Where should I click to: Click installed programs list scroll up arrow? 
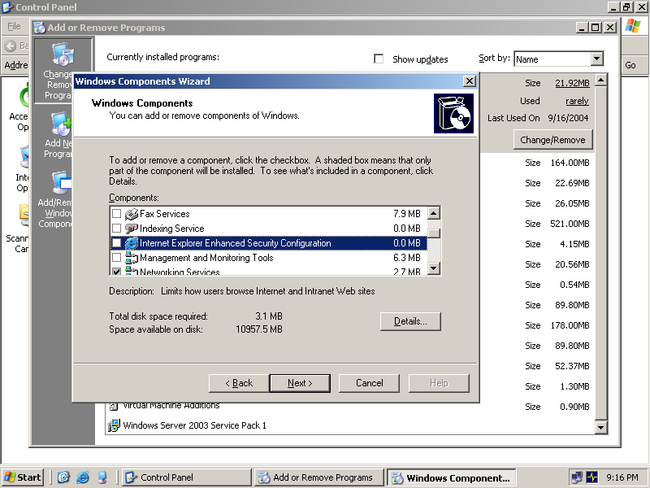(601, 80)
